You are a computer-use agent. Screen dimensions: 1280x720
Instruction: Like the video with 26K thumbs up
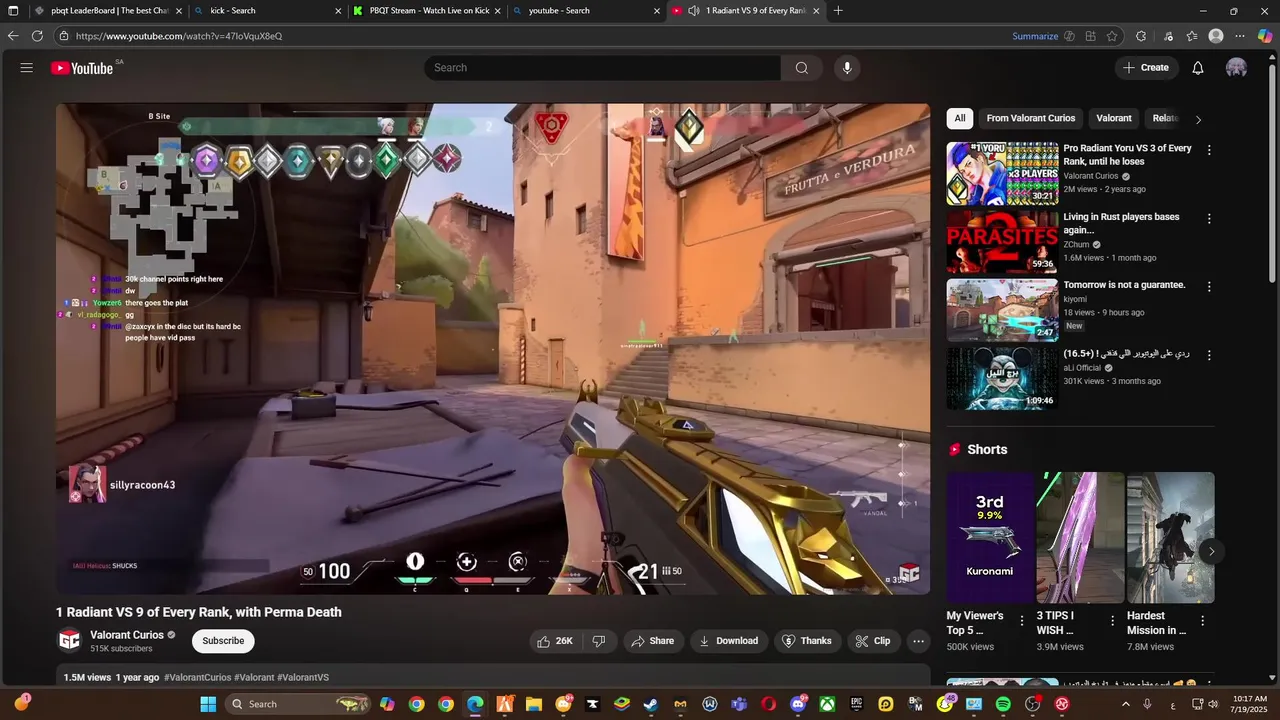click(x=555, y=641)
